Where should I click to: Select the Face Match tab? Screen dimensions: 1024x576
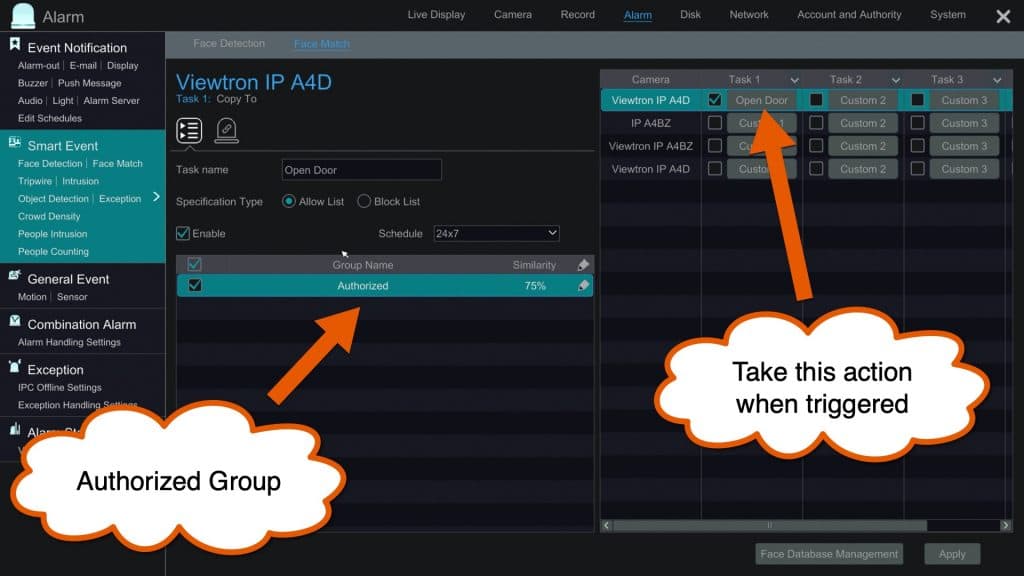pos(321,44)
